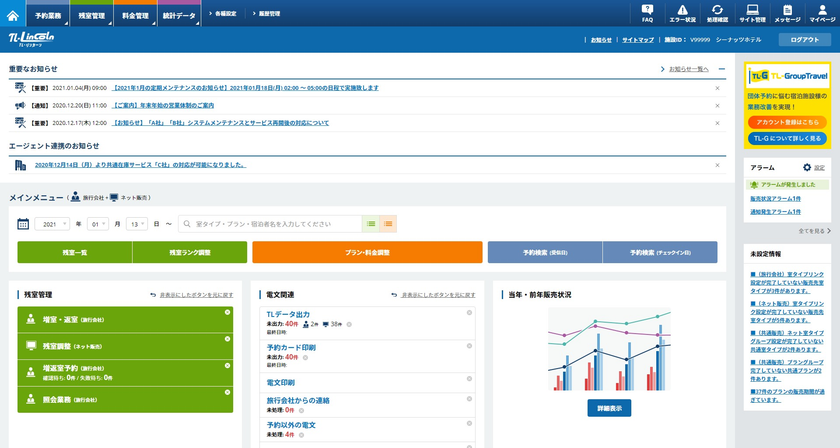Open the サイト管理 laptop icon
840x448 pixels.
pyautogui.click(x=752, y=13)
